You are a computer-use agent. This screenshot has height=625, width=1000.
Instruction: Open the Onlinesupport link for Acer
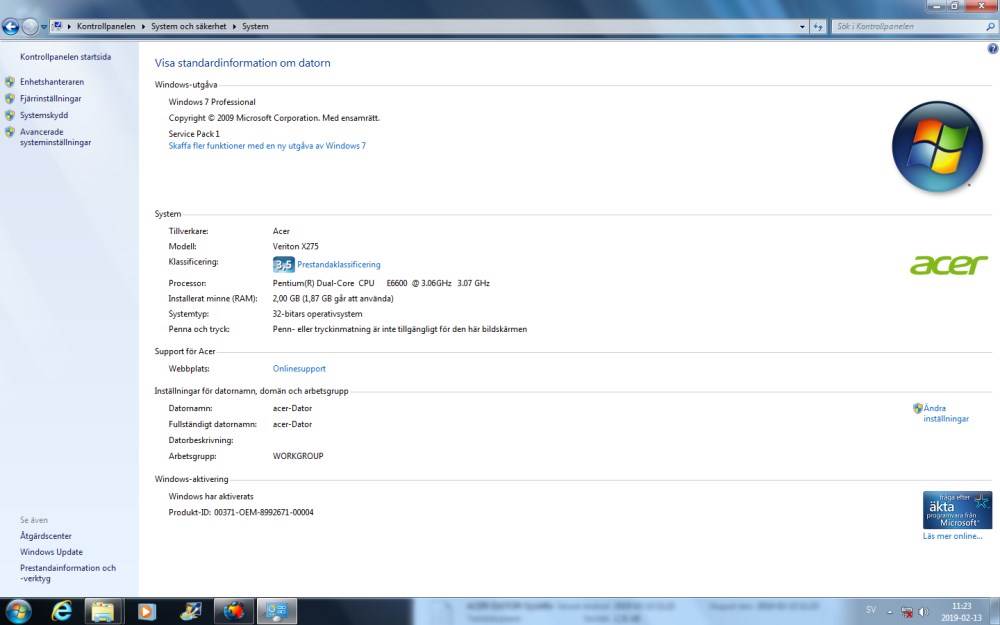[299, 369]
